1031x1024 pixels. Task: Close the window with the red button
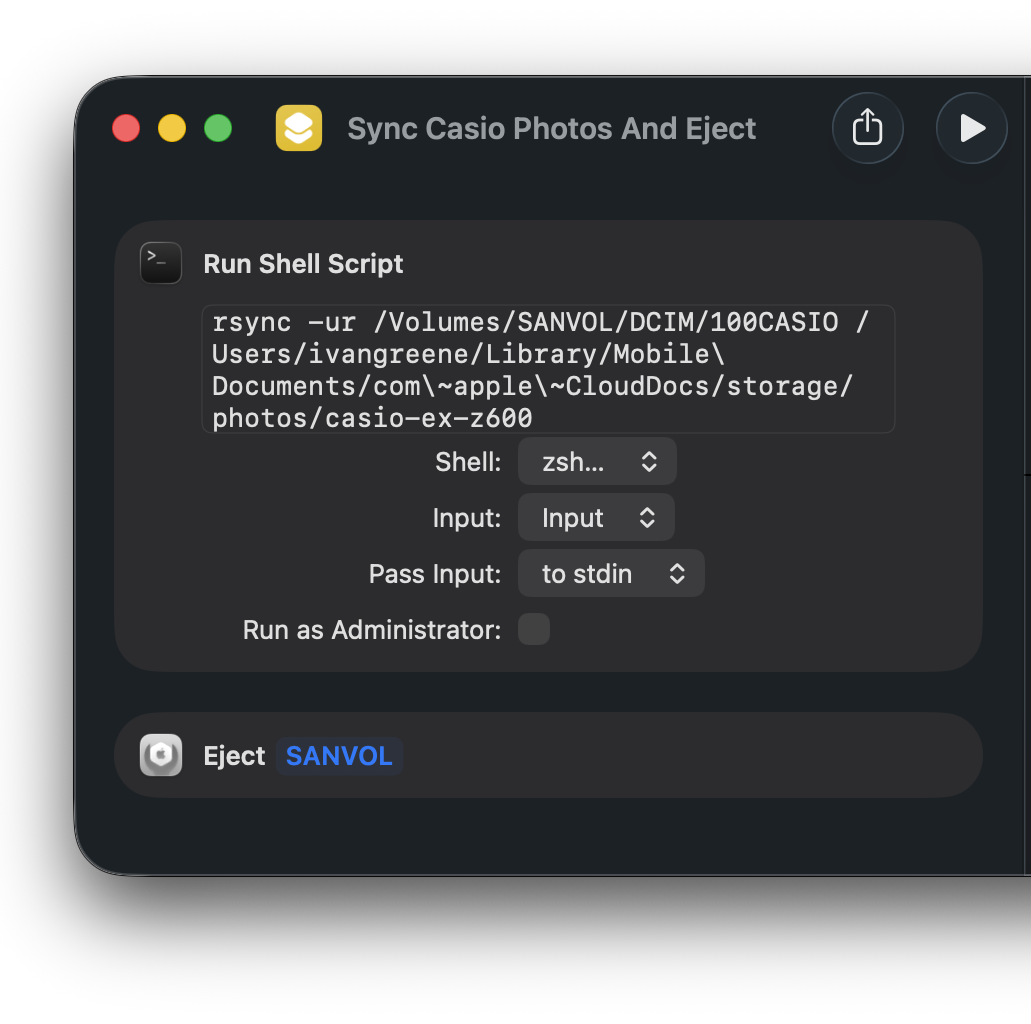coord(126,128)
